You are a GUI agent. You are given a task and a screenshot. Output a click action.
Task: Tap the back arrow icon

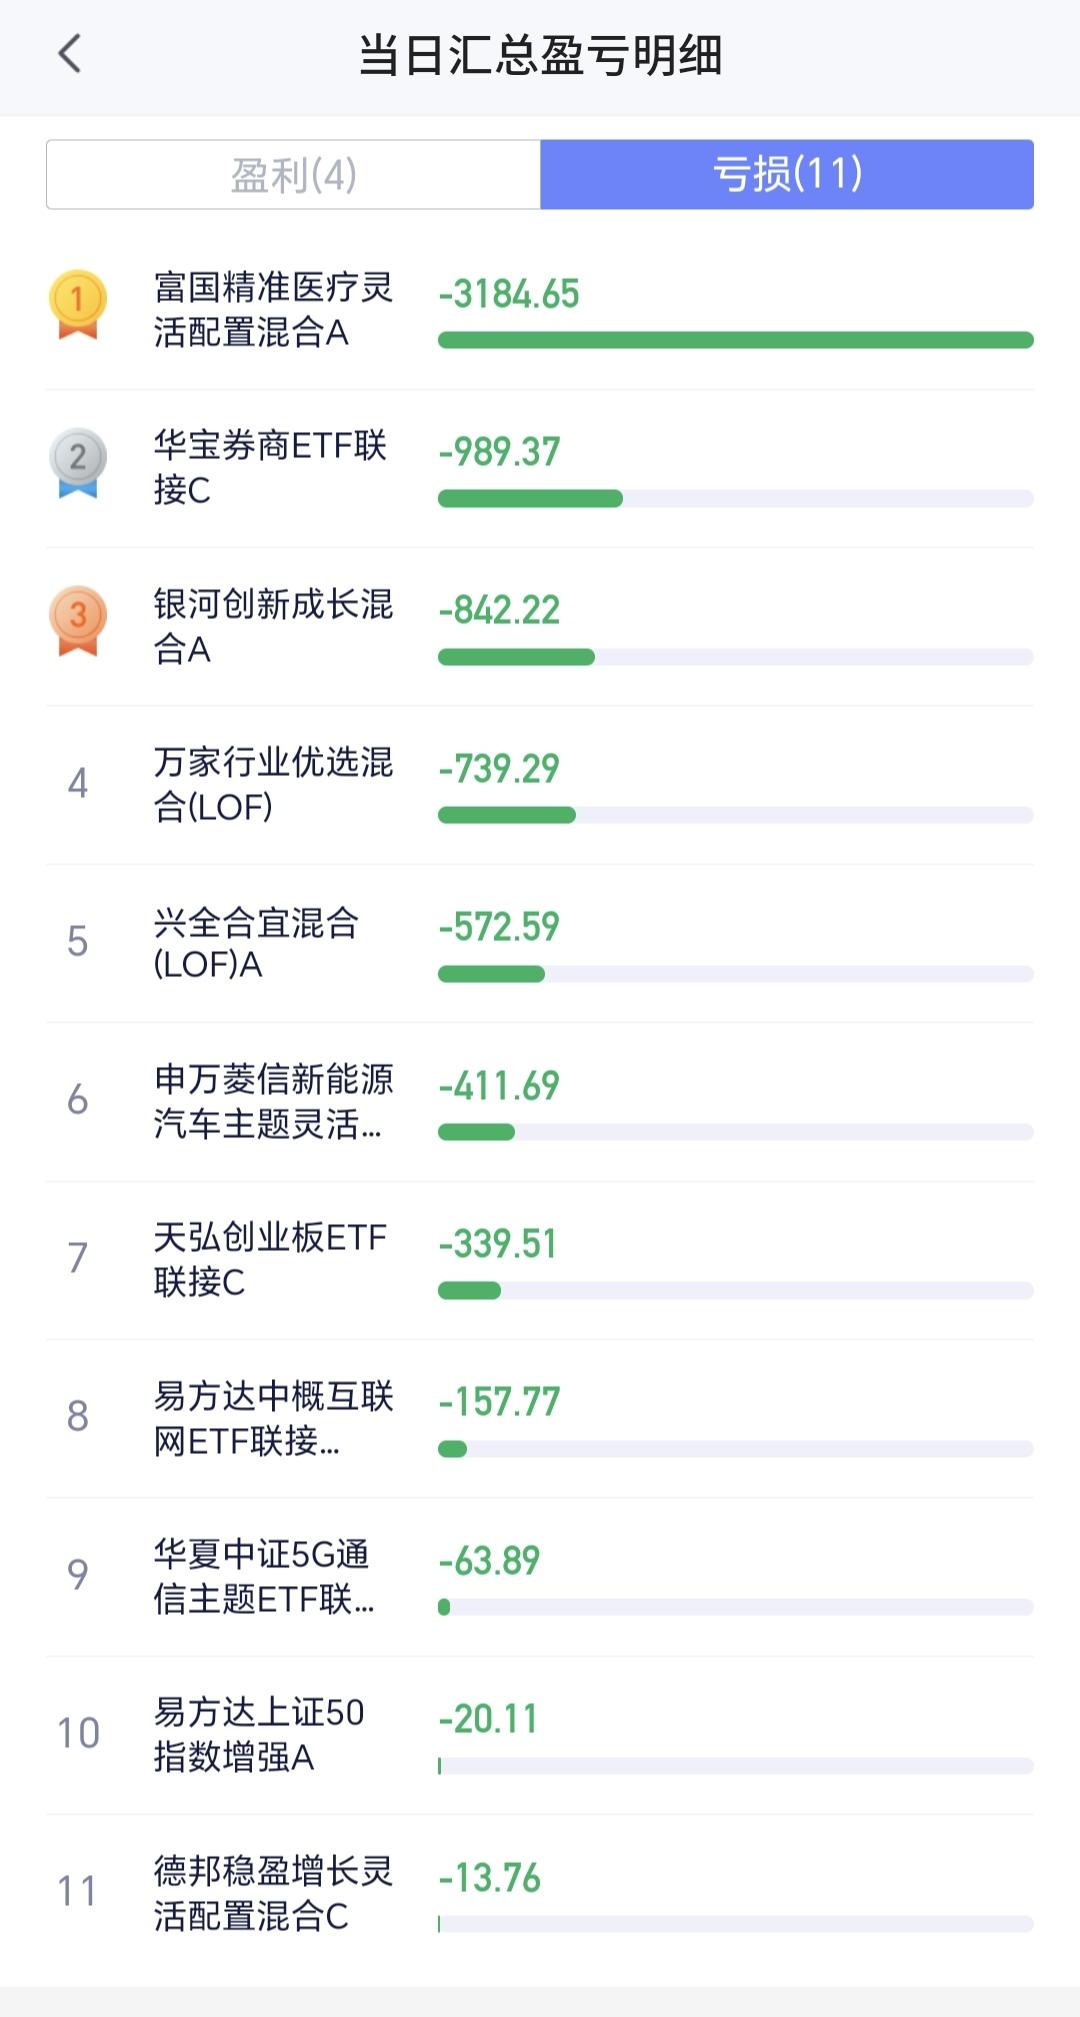(69, 54)
